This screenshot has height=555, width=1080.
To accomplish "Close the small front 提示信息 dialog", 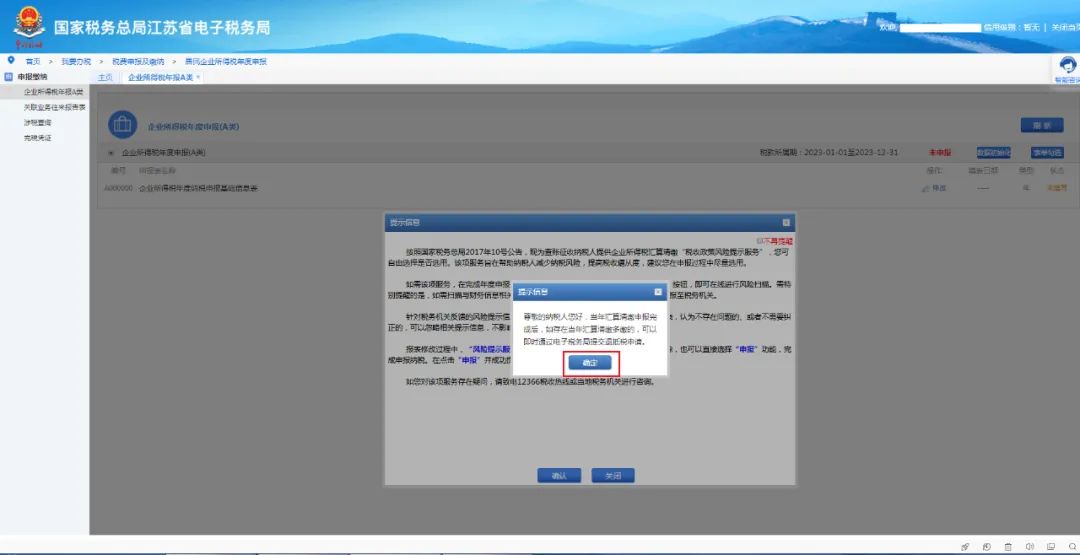I will click(657, 292).
